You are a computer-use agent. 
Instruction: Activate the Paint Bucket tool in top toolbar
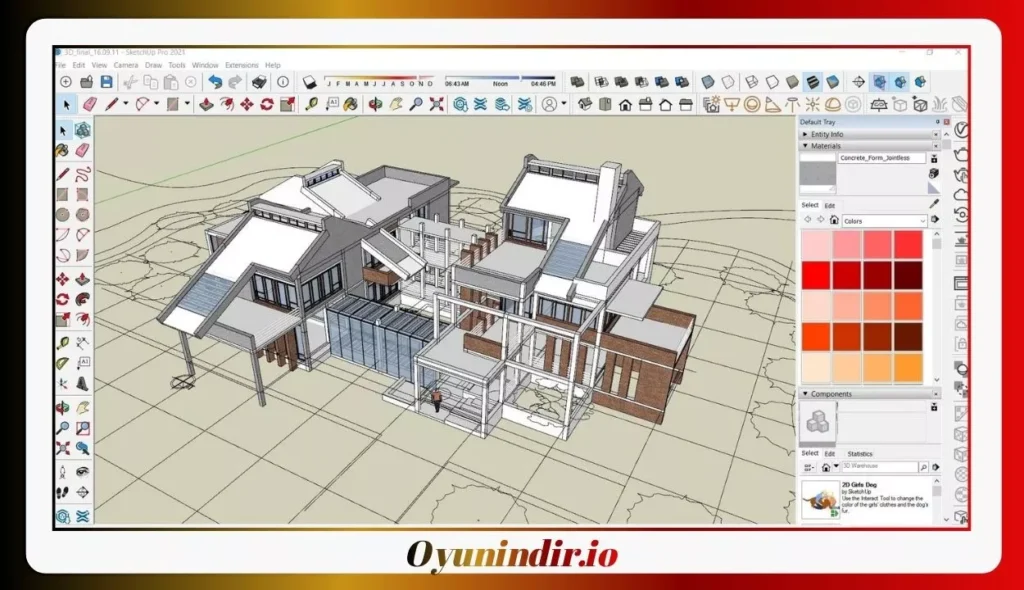pos(351,105)
